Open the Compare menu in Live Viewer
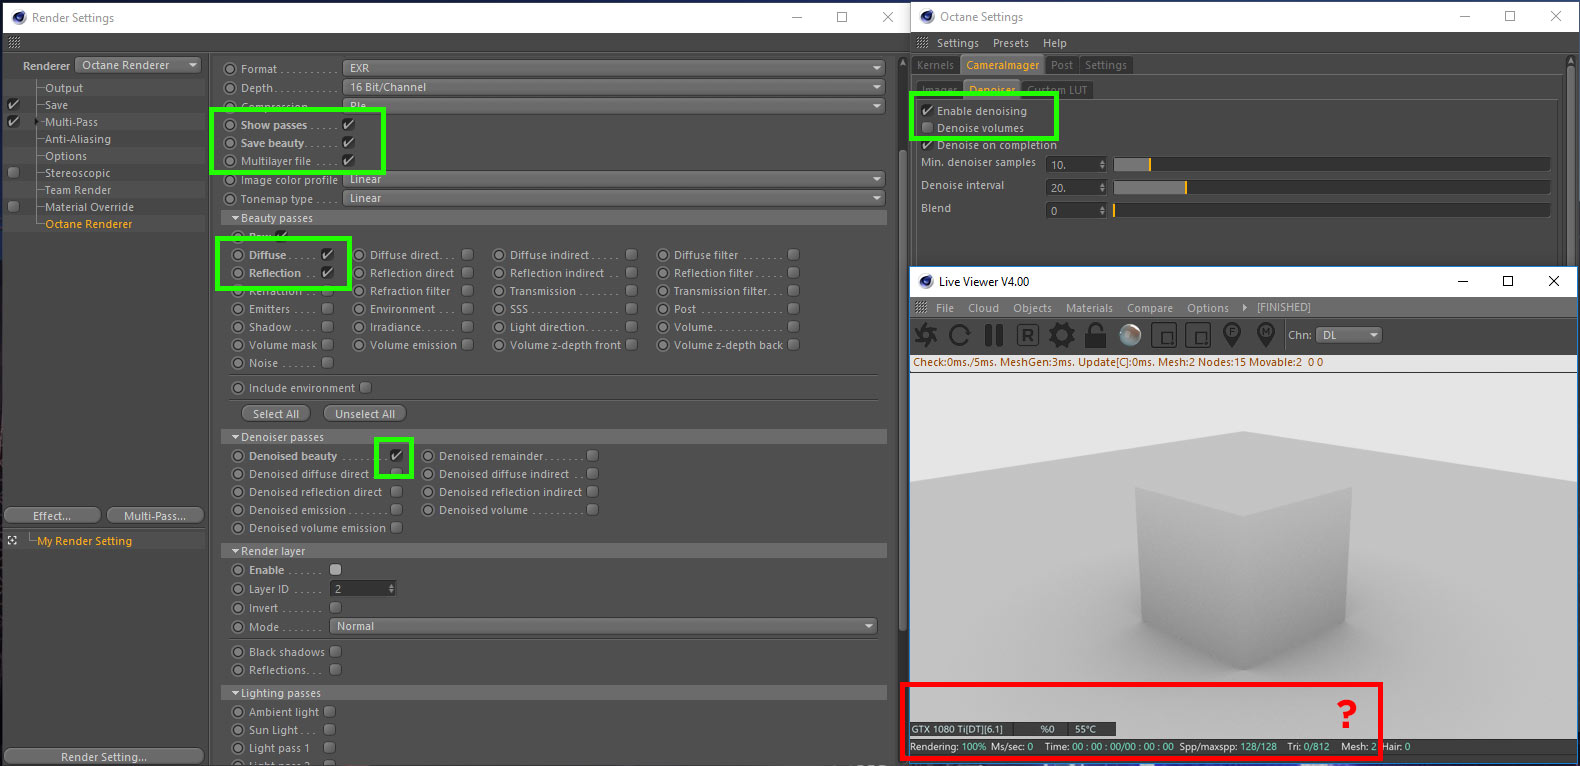1580x766 pixels. tap(1150, 308)
